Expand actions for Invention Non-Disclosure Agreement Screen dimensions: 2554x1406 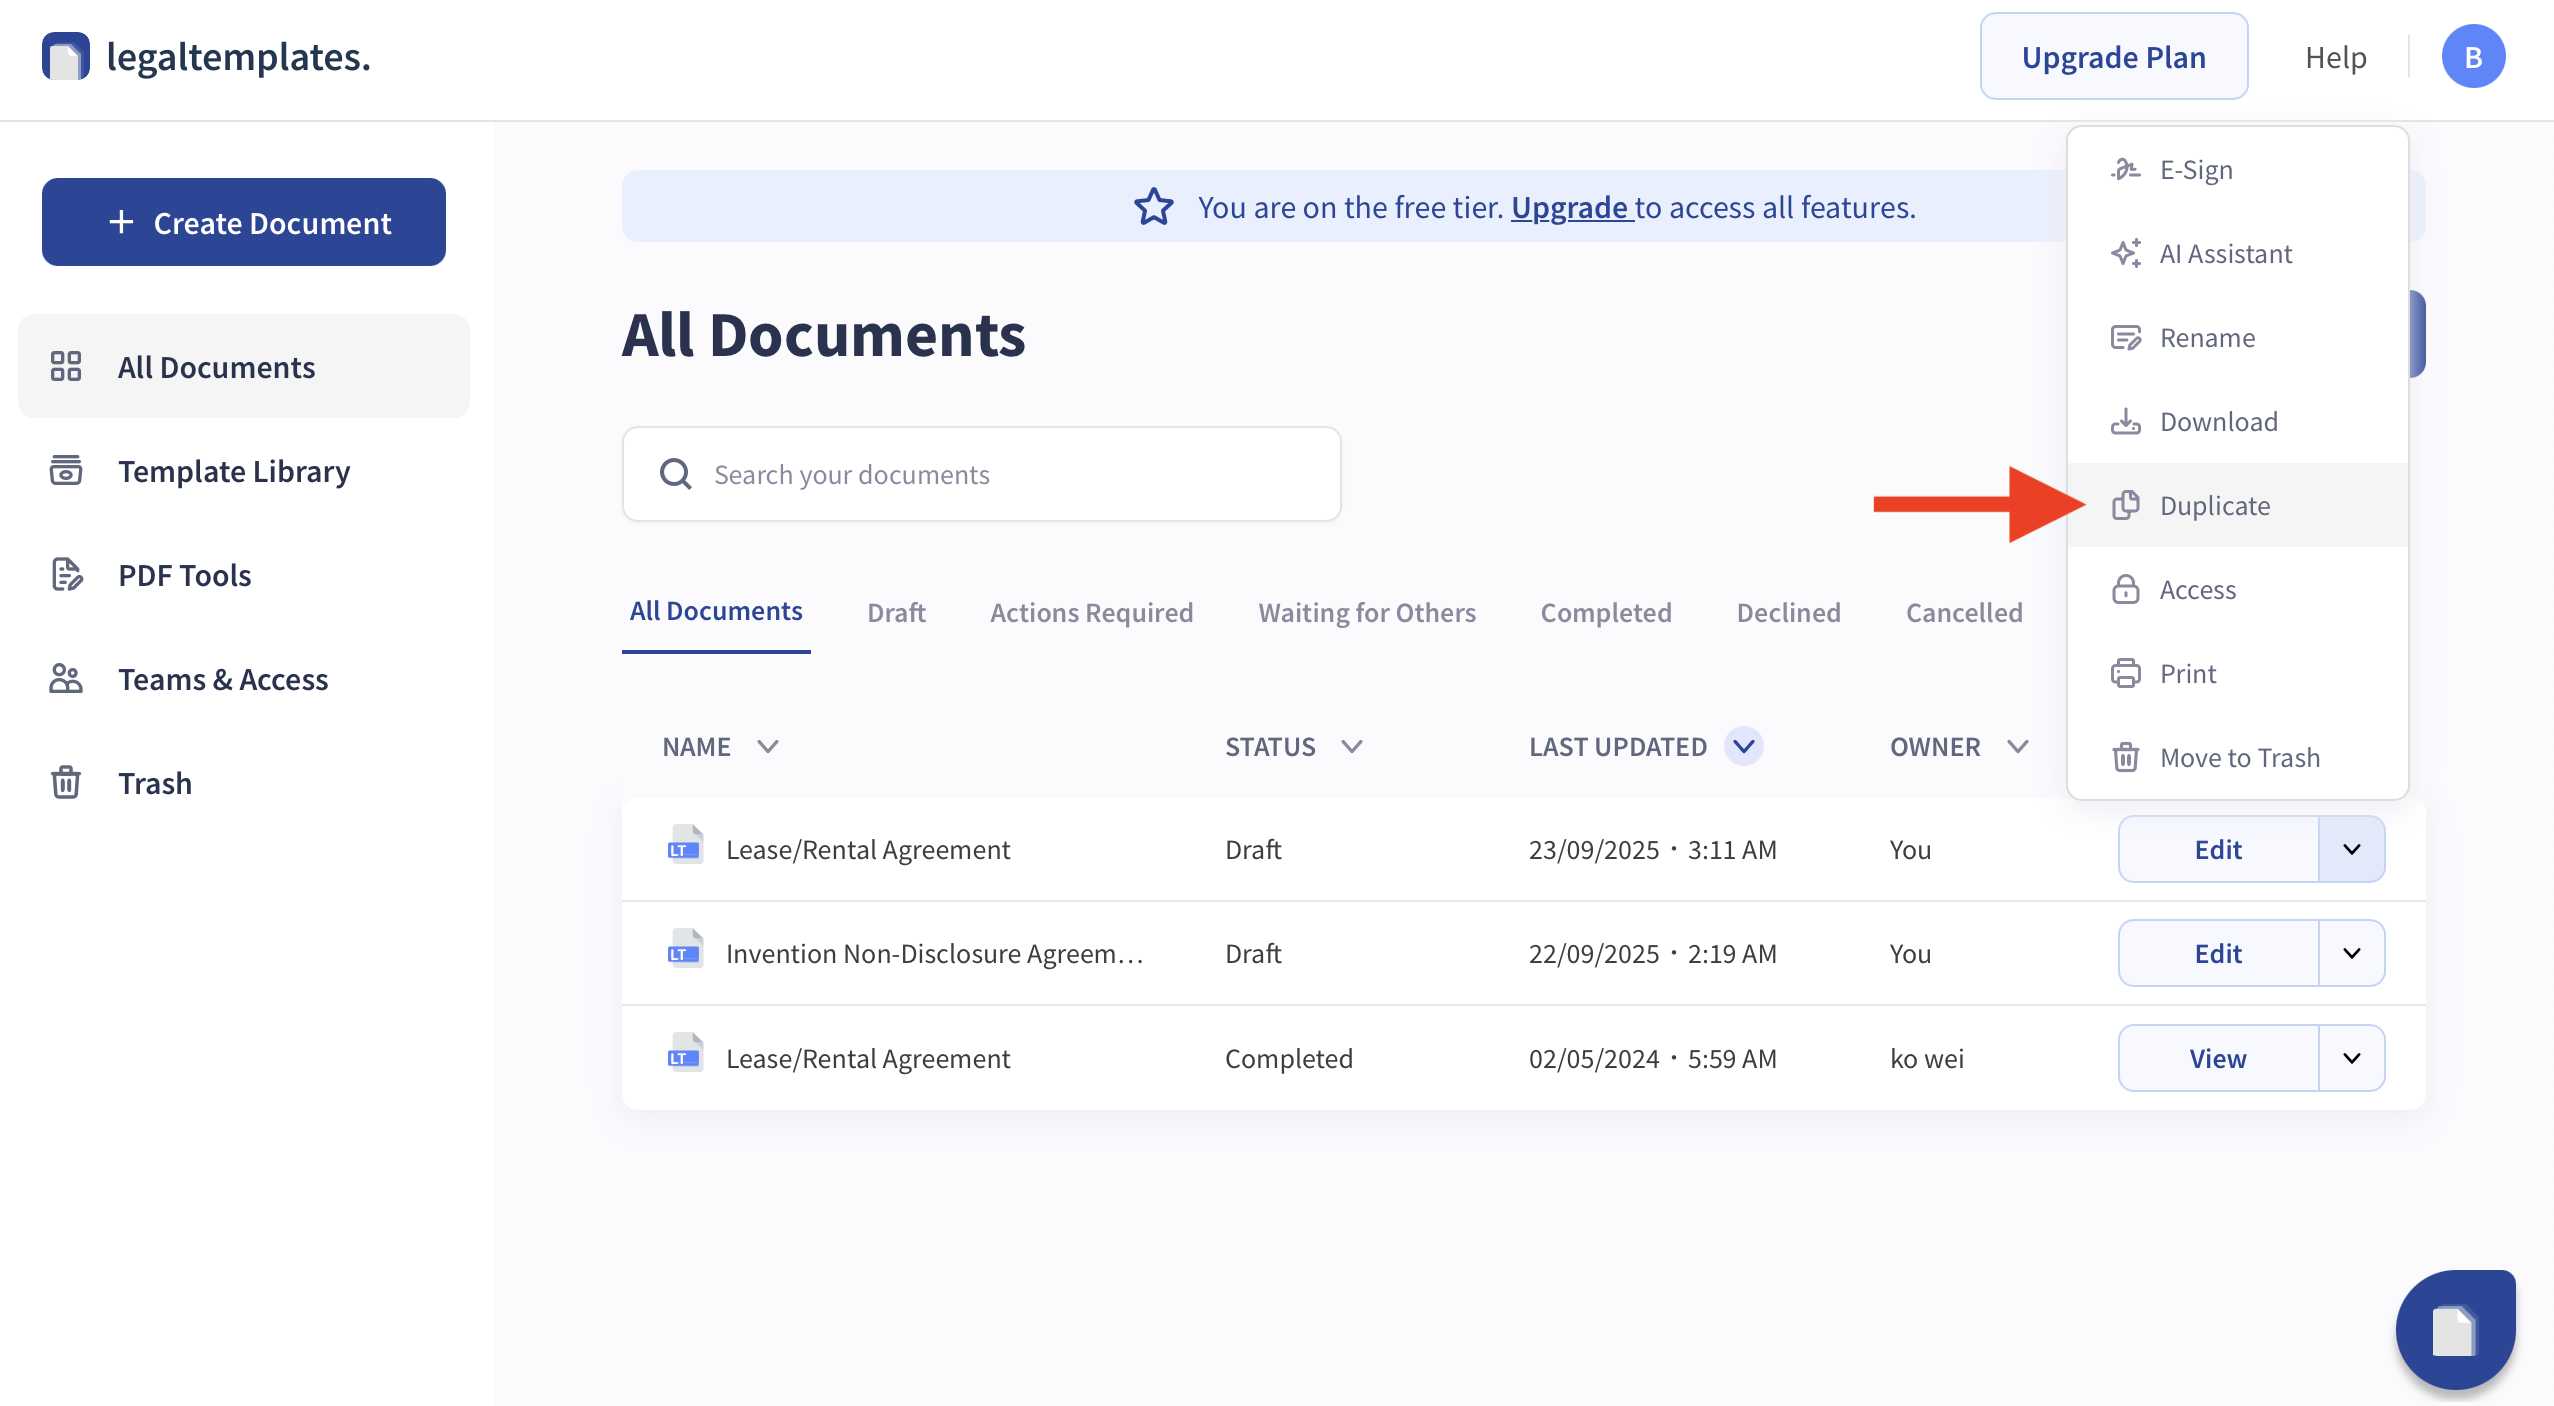[x=2351, y=953]
